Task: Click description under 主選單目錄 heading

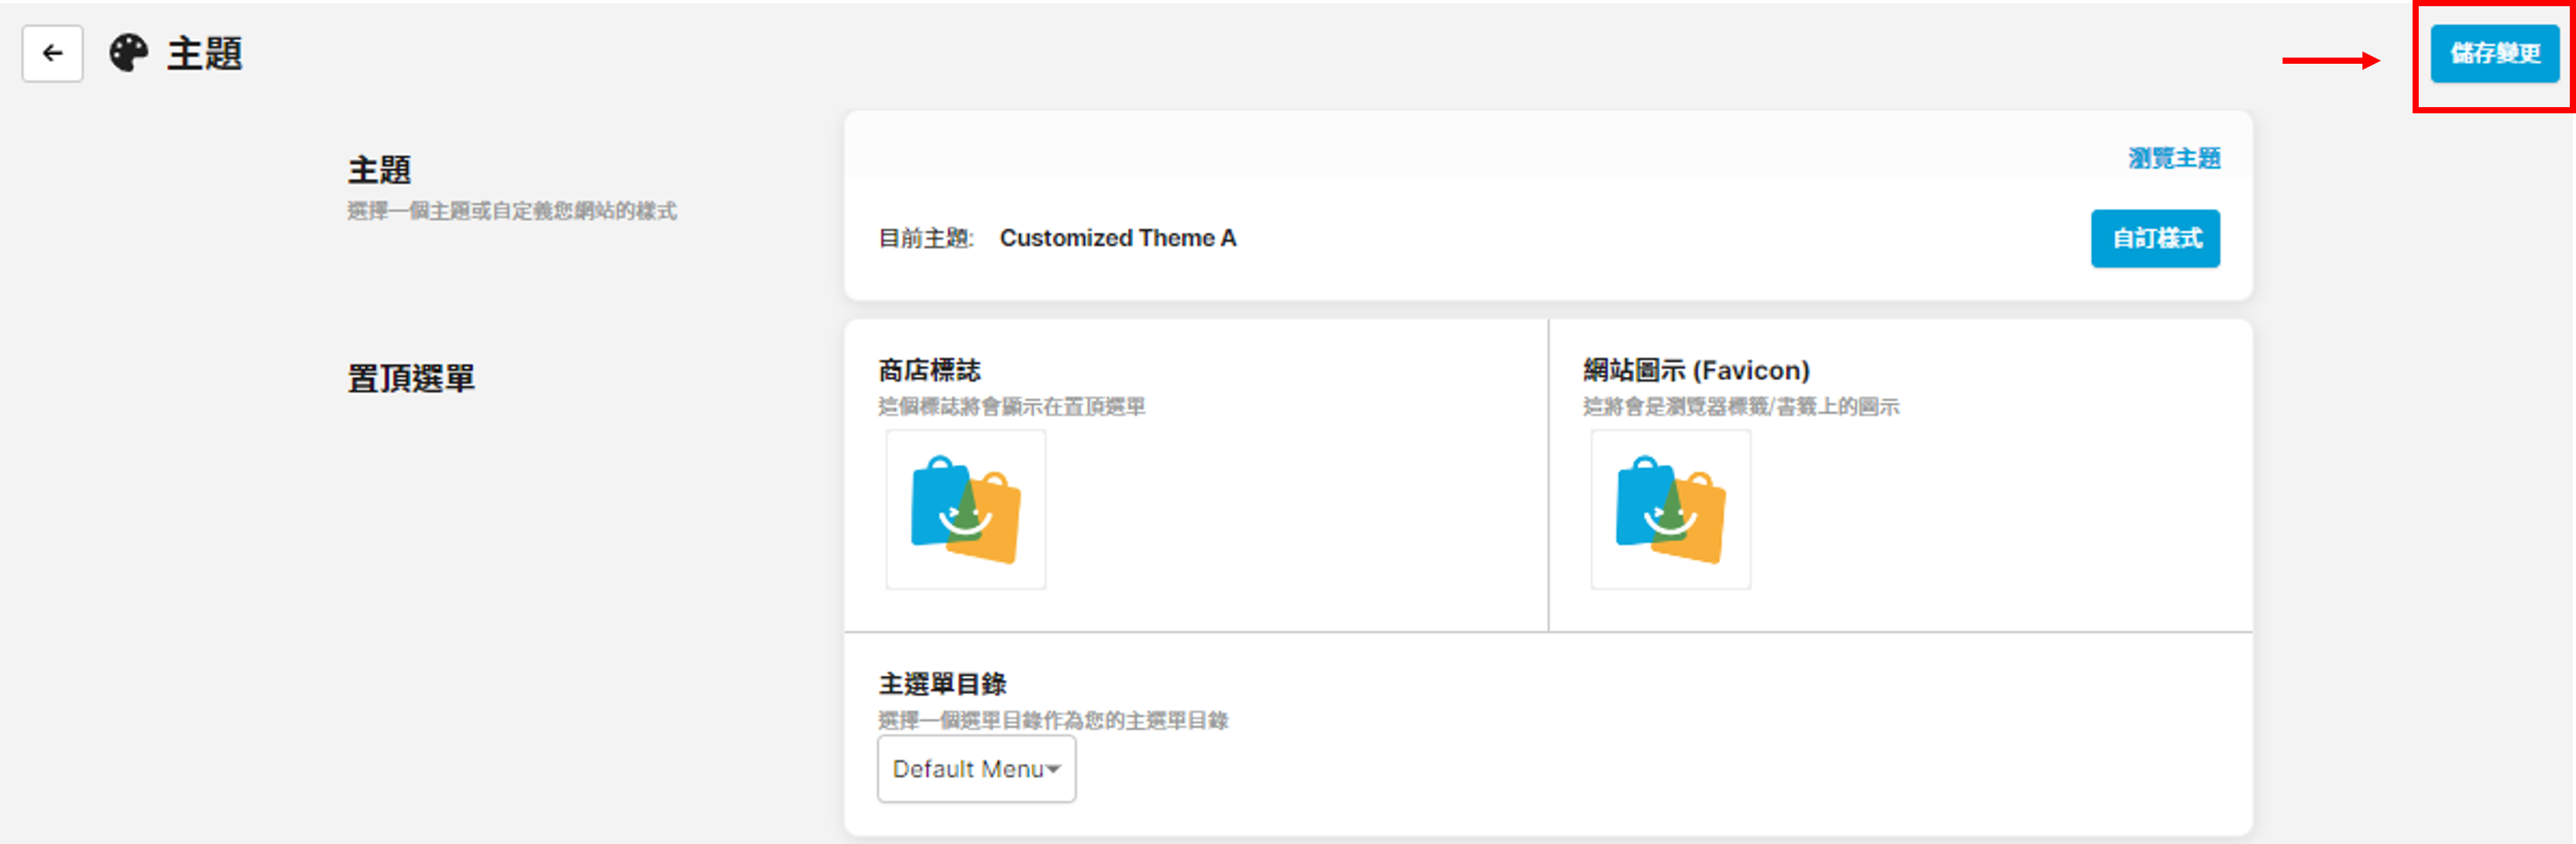Action: (x=1052, y=720)
